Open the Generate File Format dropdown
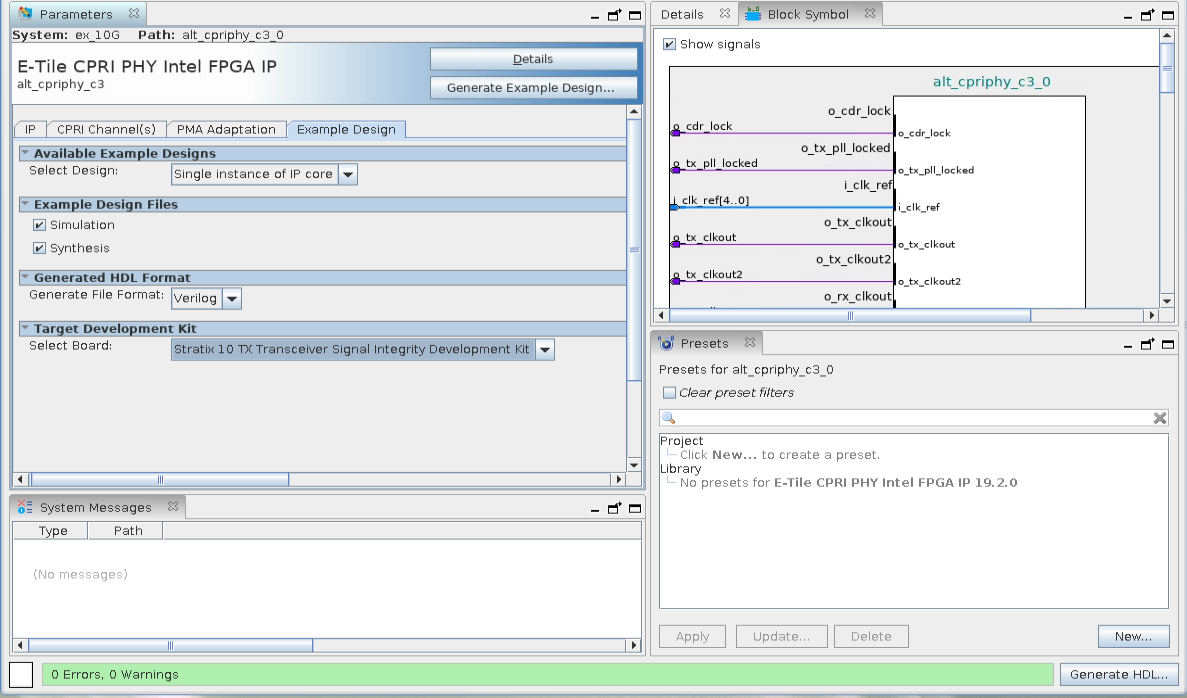The image size is (1187, 698). 232,298
